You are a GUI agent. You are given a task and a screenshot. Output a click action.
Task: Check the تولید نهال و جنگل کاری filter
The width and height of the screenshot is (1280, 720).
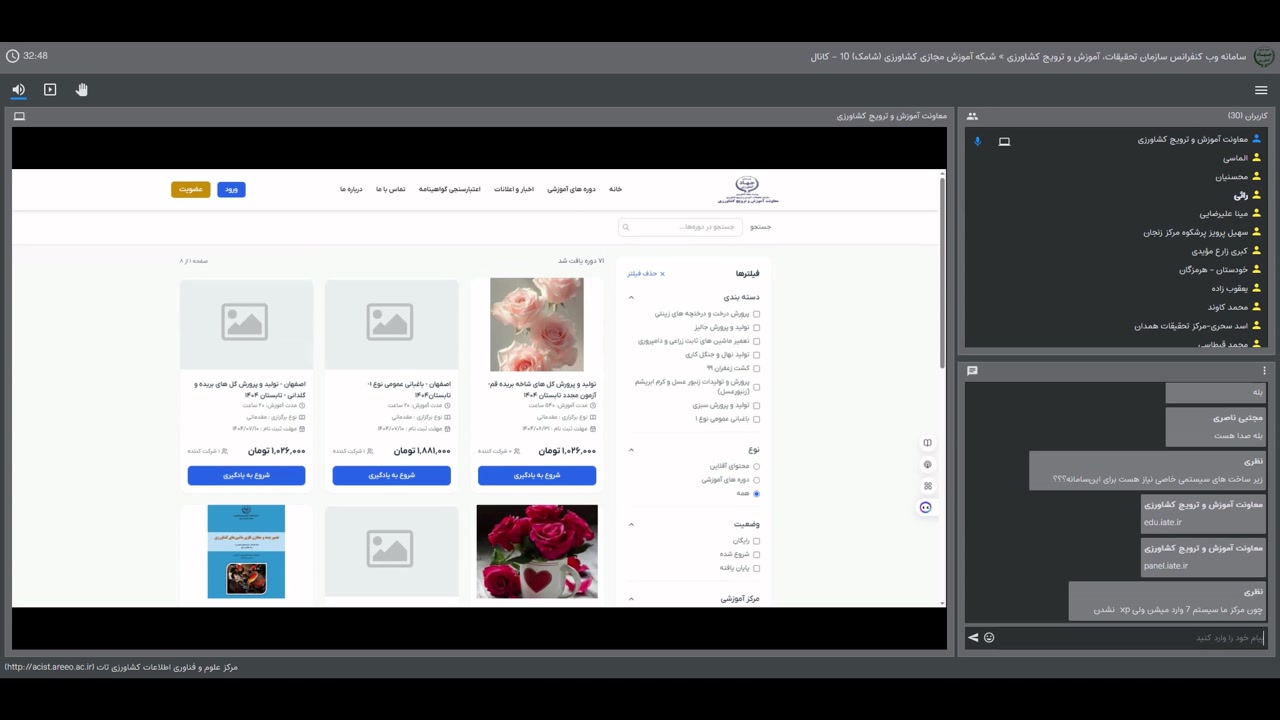tap(756, 355)
